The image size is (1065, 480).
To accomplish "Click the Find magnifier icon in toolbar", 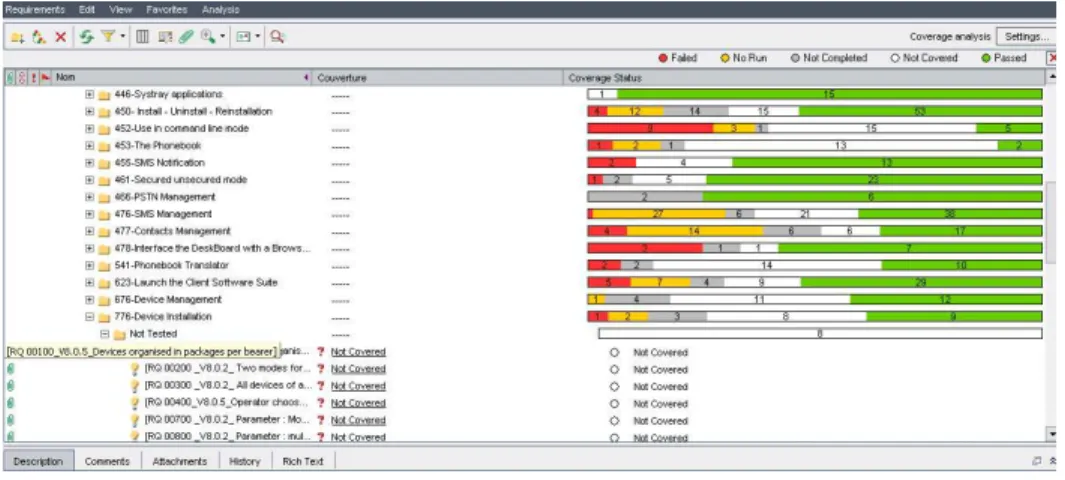I will click(x=276, y=37).
